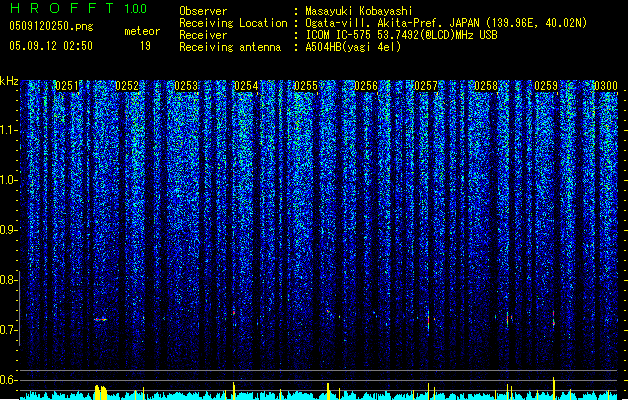The width and height of the screenshot is (629, 400).
Task: Click the kHz axis unit label
Action: point(9,81)
